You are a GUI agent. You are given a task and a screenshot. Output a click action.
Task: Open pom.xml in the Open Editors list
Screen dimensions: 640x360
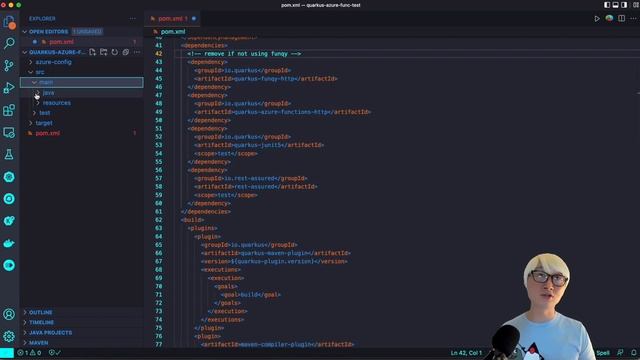(x=62, y=42)
